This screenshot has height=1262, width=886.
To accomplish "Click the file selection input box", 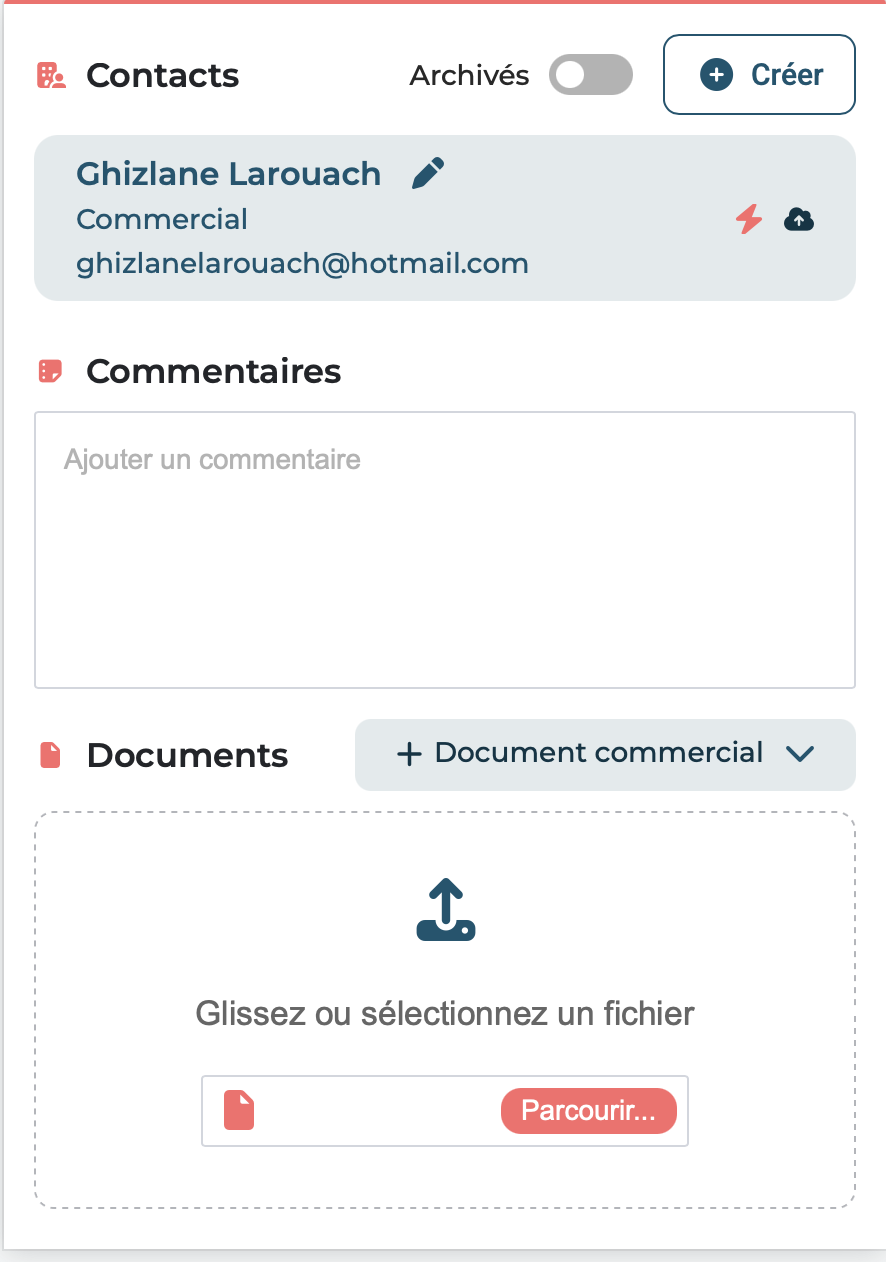I will [x=445, y=1111].
